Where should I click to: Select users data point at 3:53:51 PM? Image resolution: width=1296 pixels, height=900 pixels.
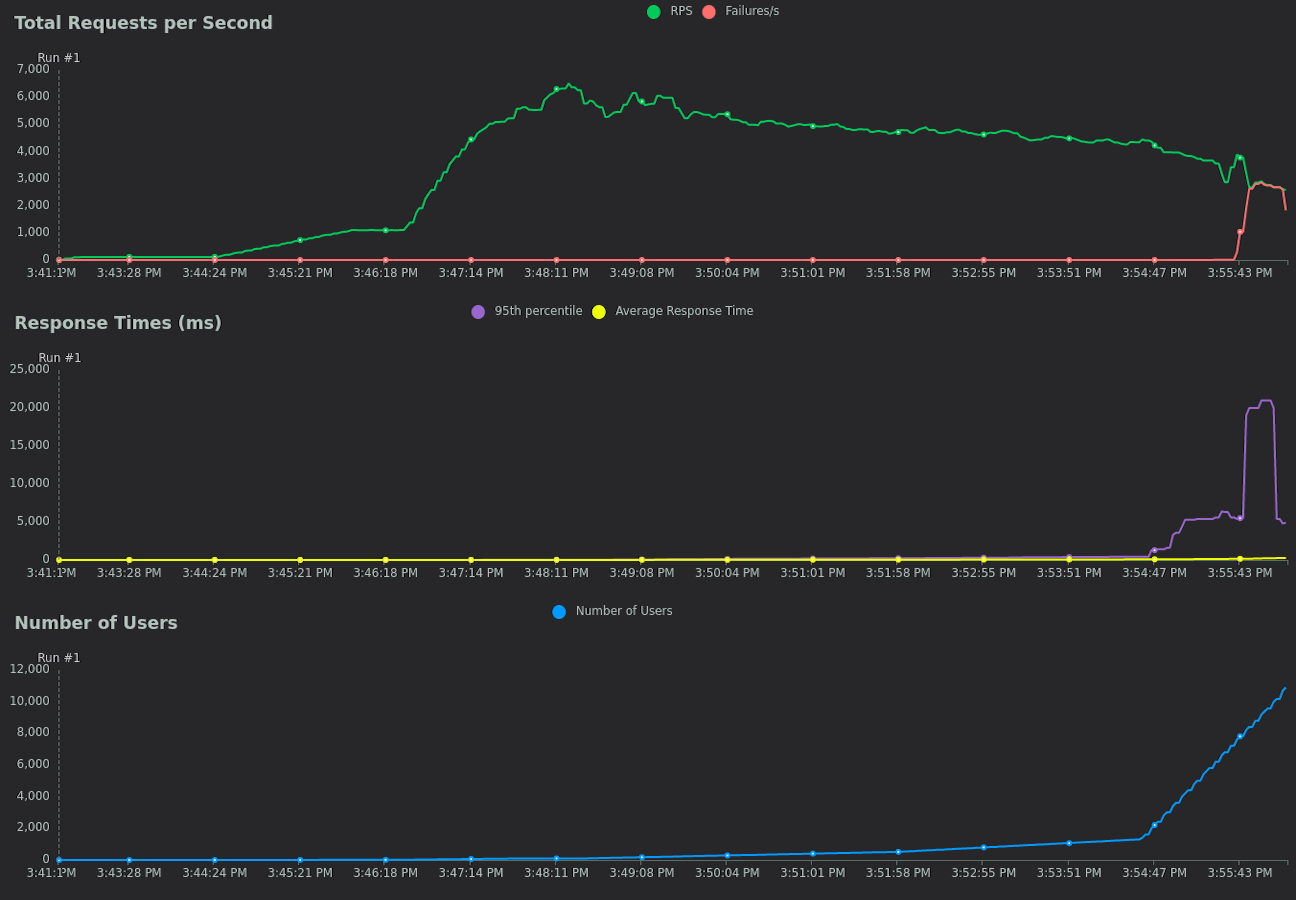(1069, 843)
